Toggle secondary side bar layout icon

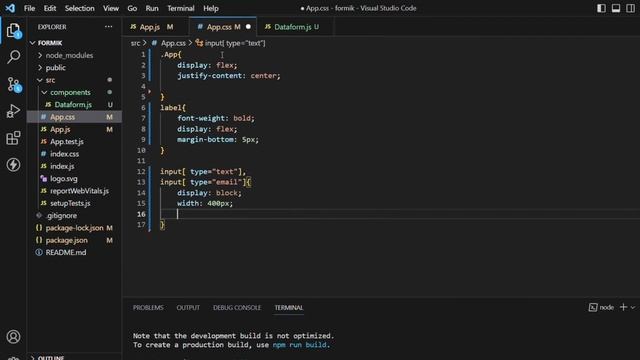[x=630, y=8]
